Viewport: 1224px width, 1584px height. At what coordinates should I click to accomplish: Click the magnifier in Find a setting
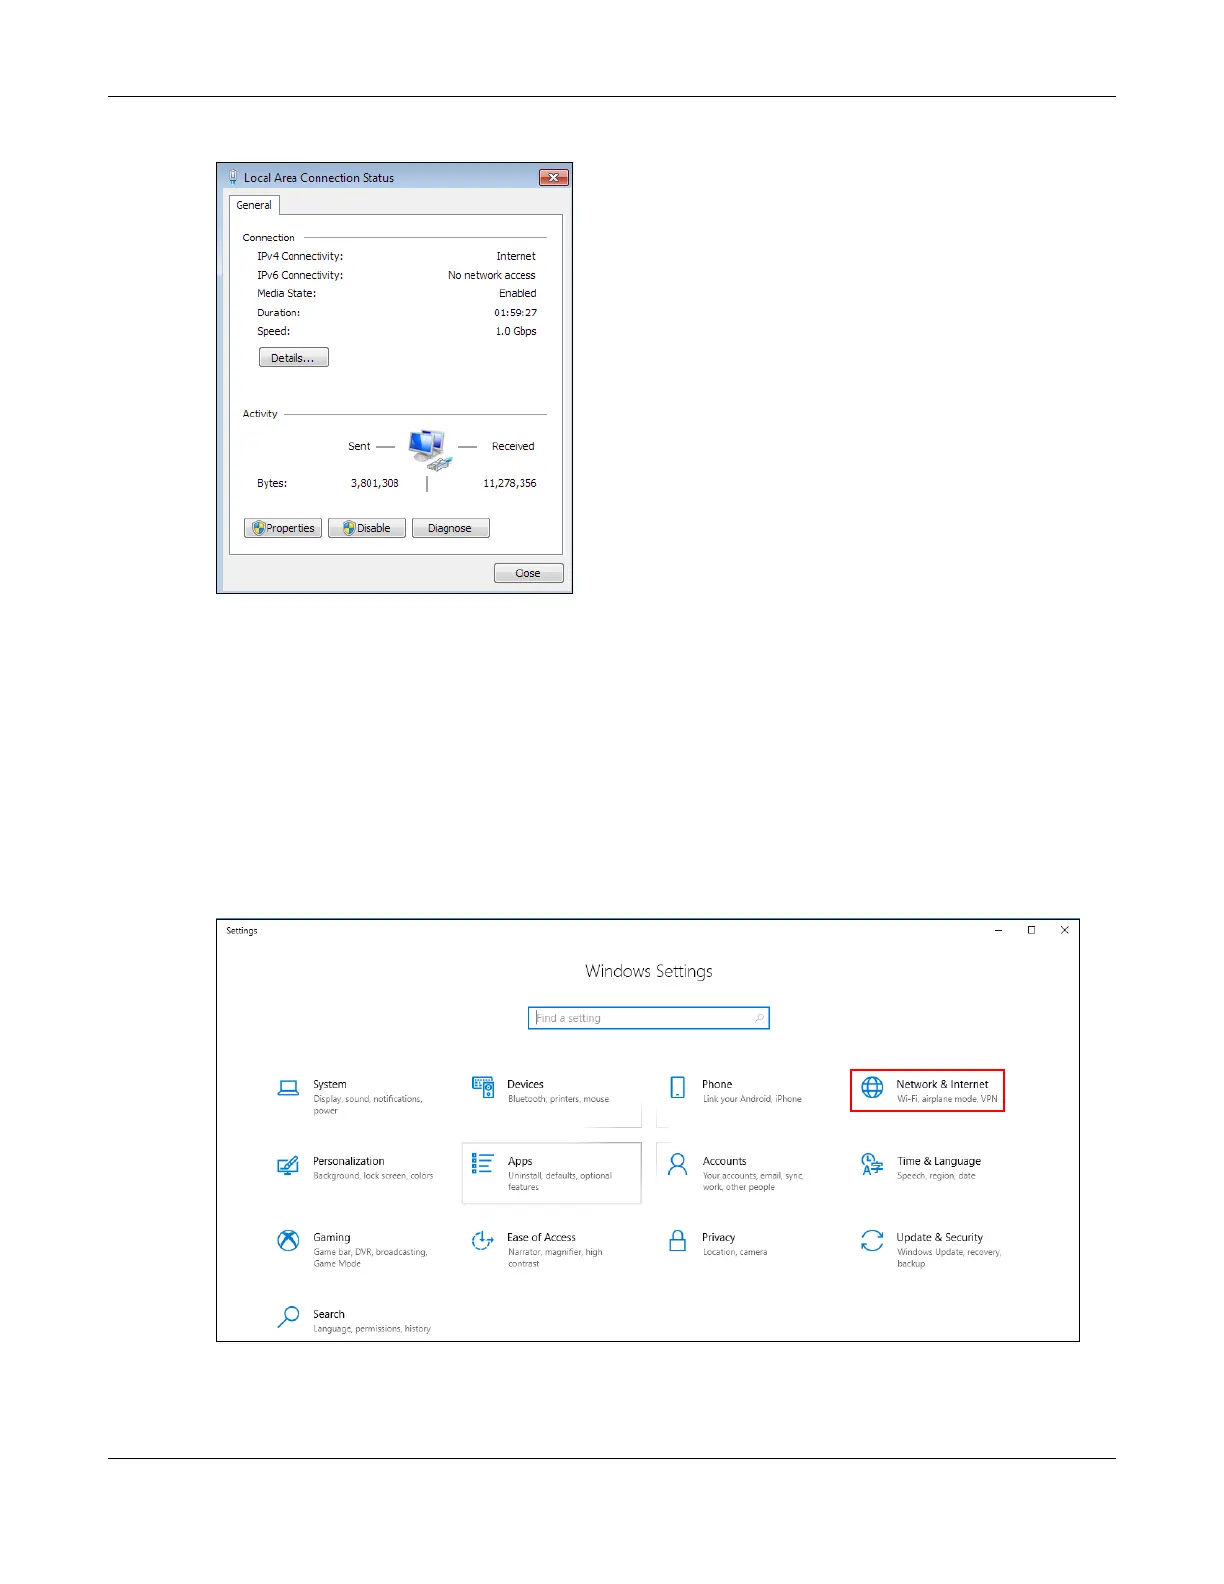(x=759, y=1018)
